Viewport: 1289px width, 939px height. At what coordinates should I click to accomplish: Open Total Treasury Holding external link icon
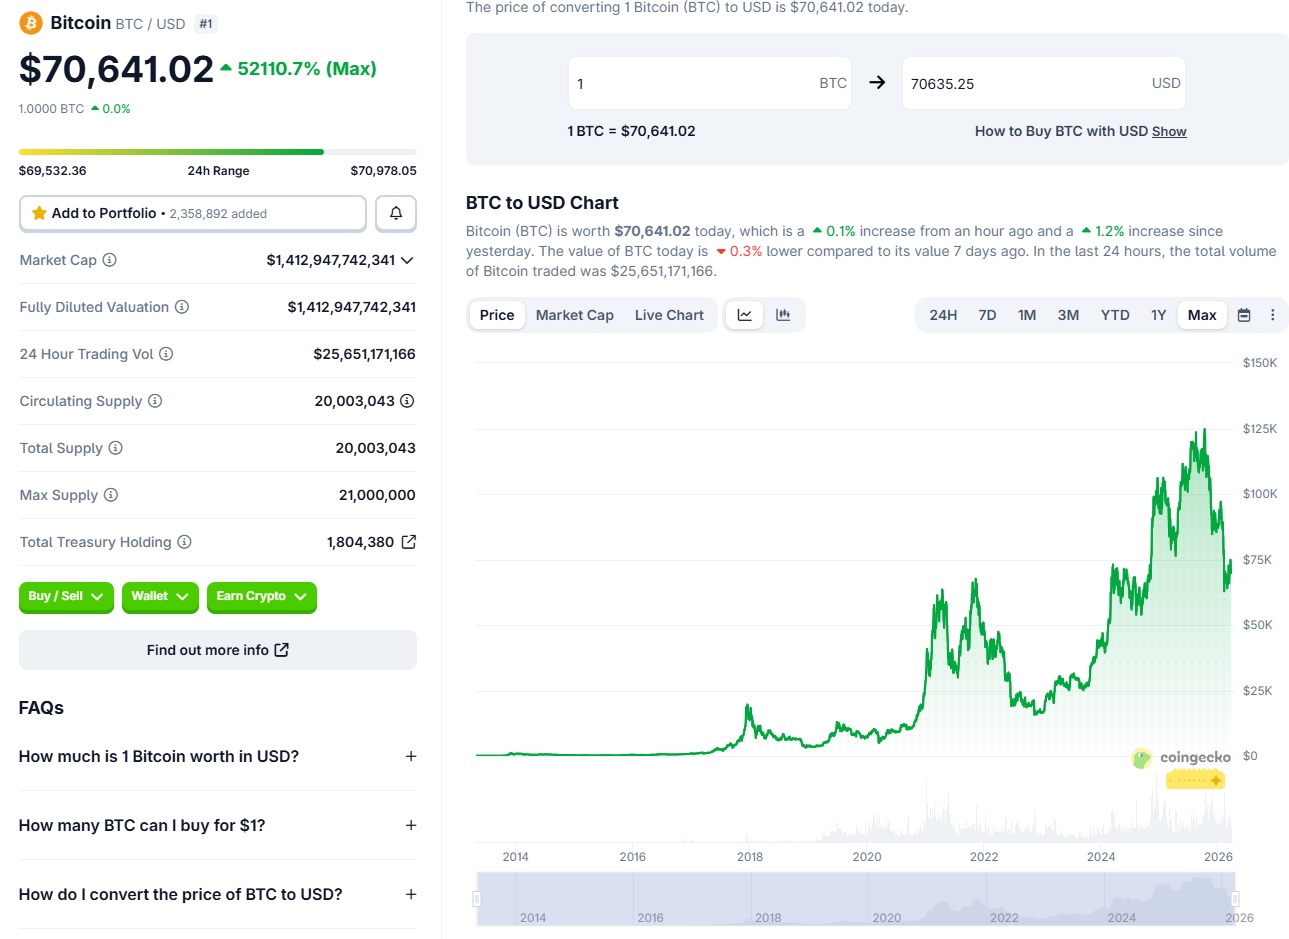click(407, 541)
